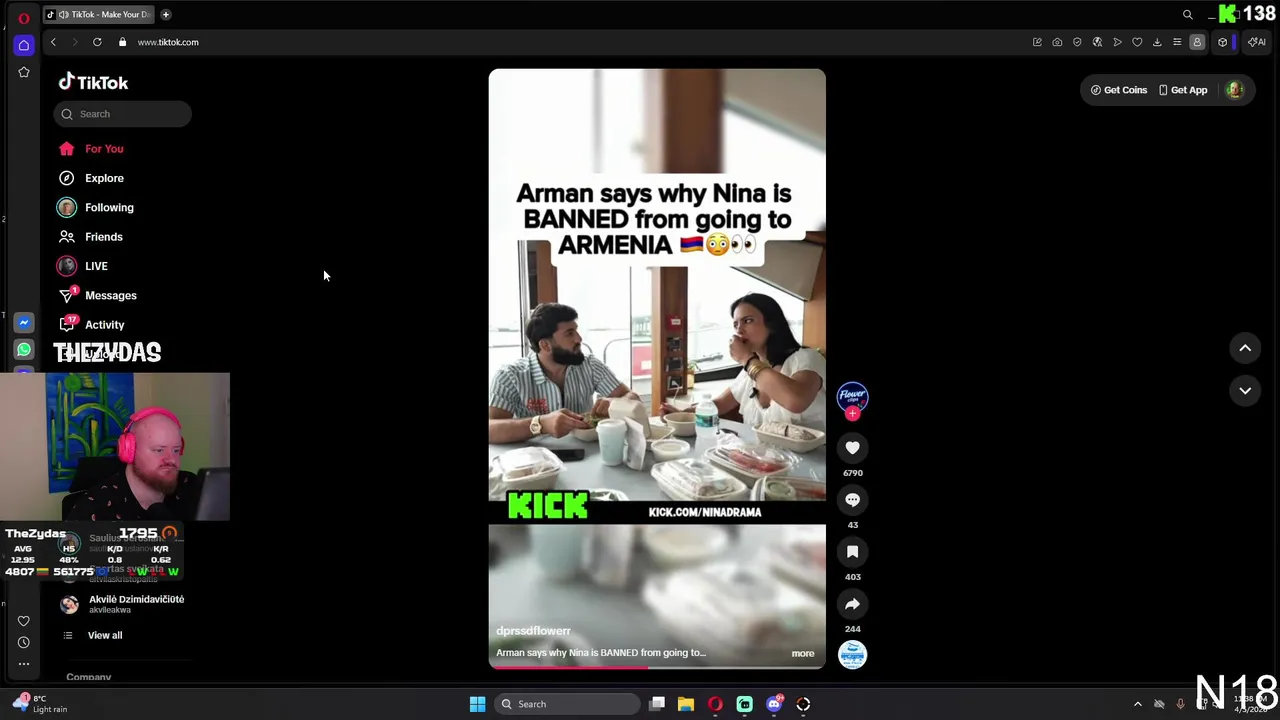1280x720 pixels.
Task: Expand the Company footer section
Action: tap(89, 677)
